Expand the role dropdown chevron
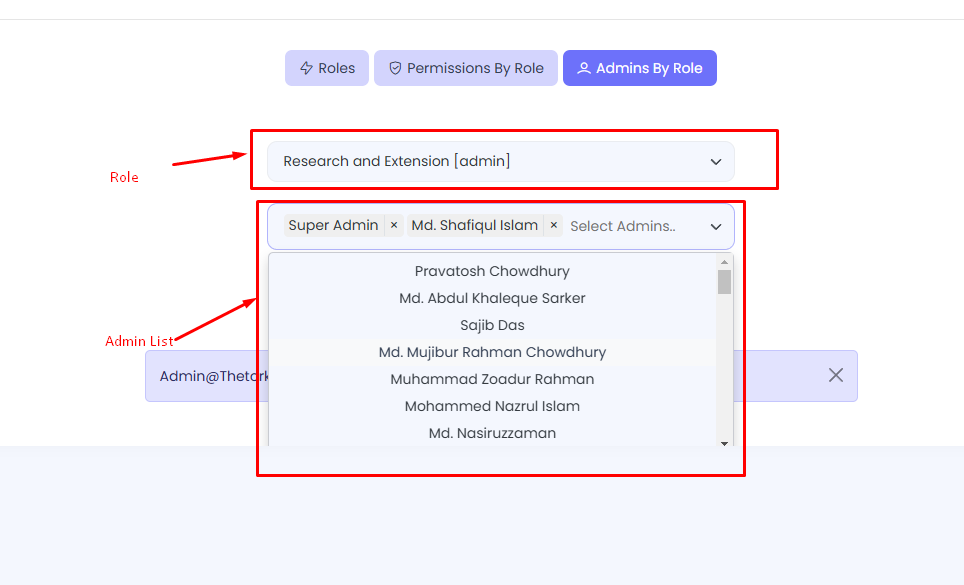 (716, 162)
